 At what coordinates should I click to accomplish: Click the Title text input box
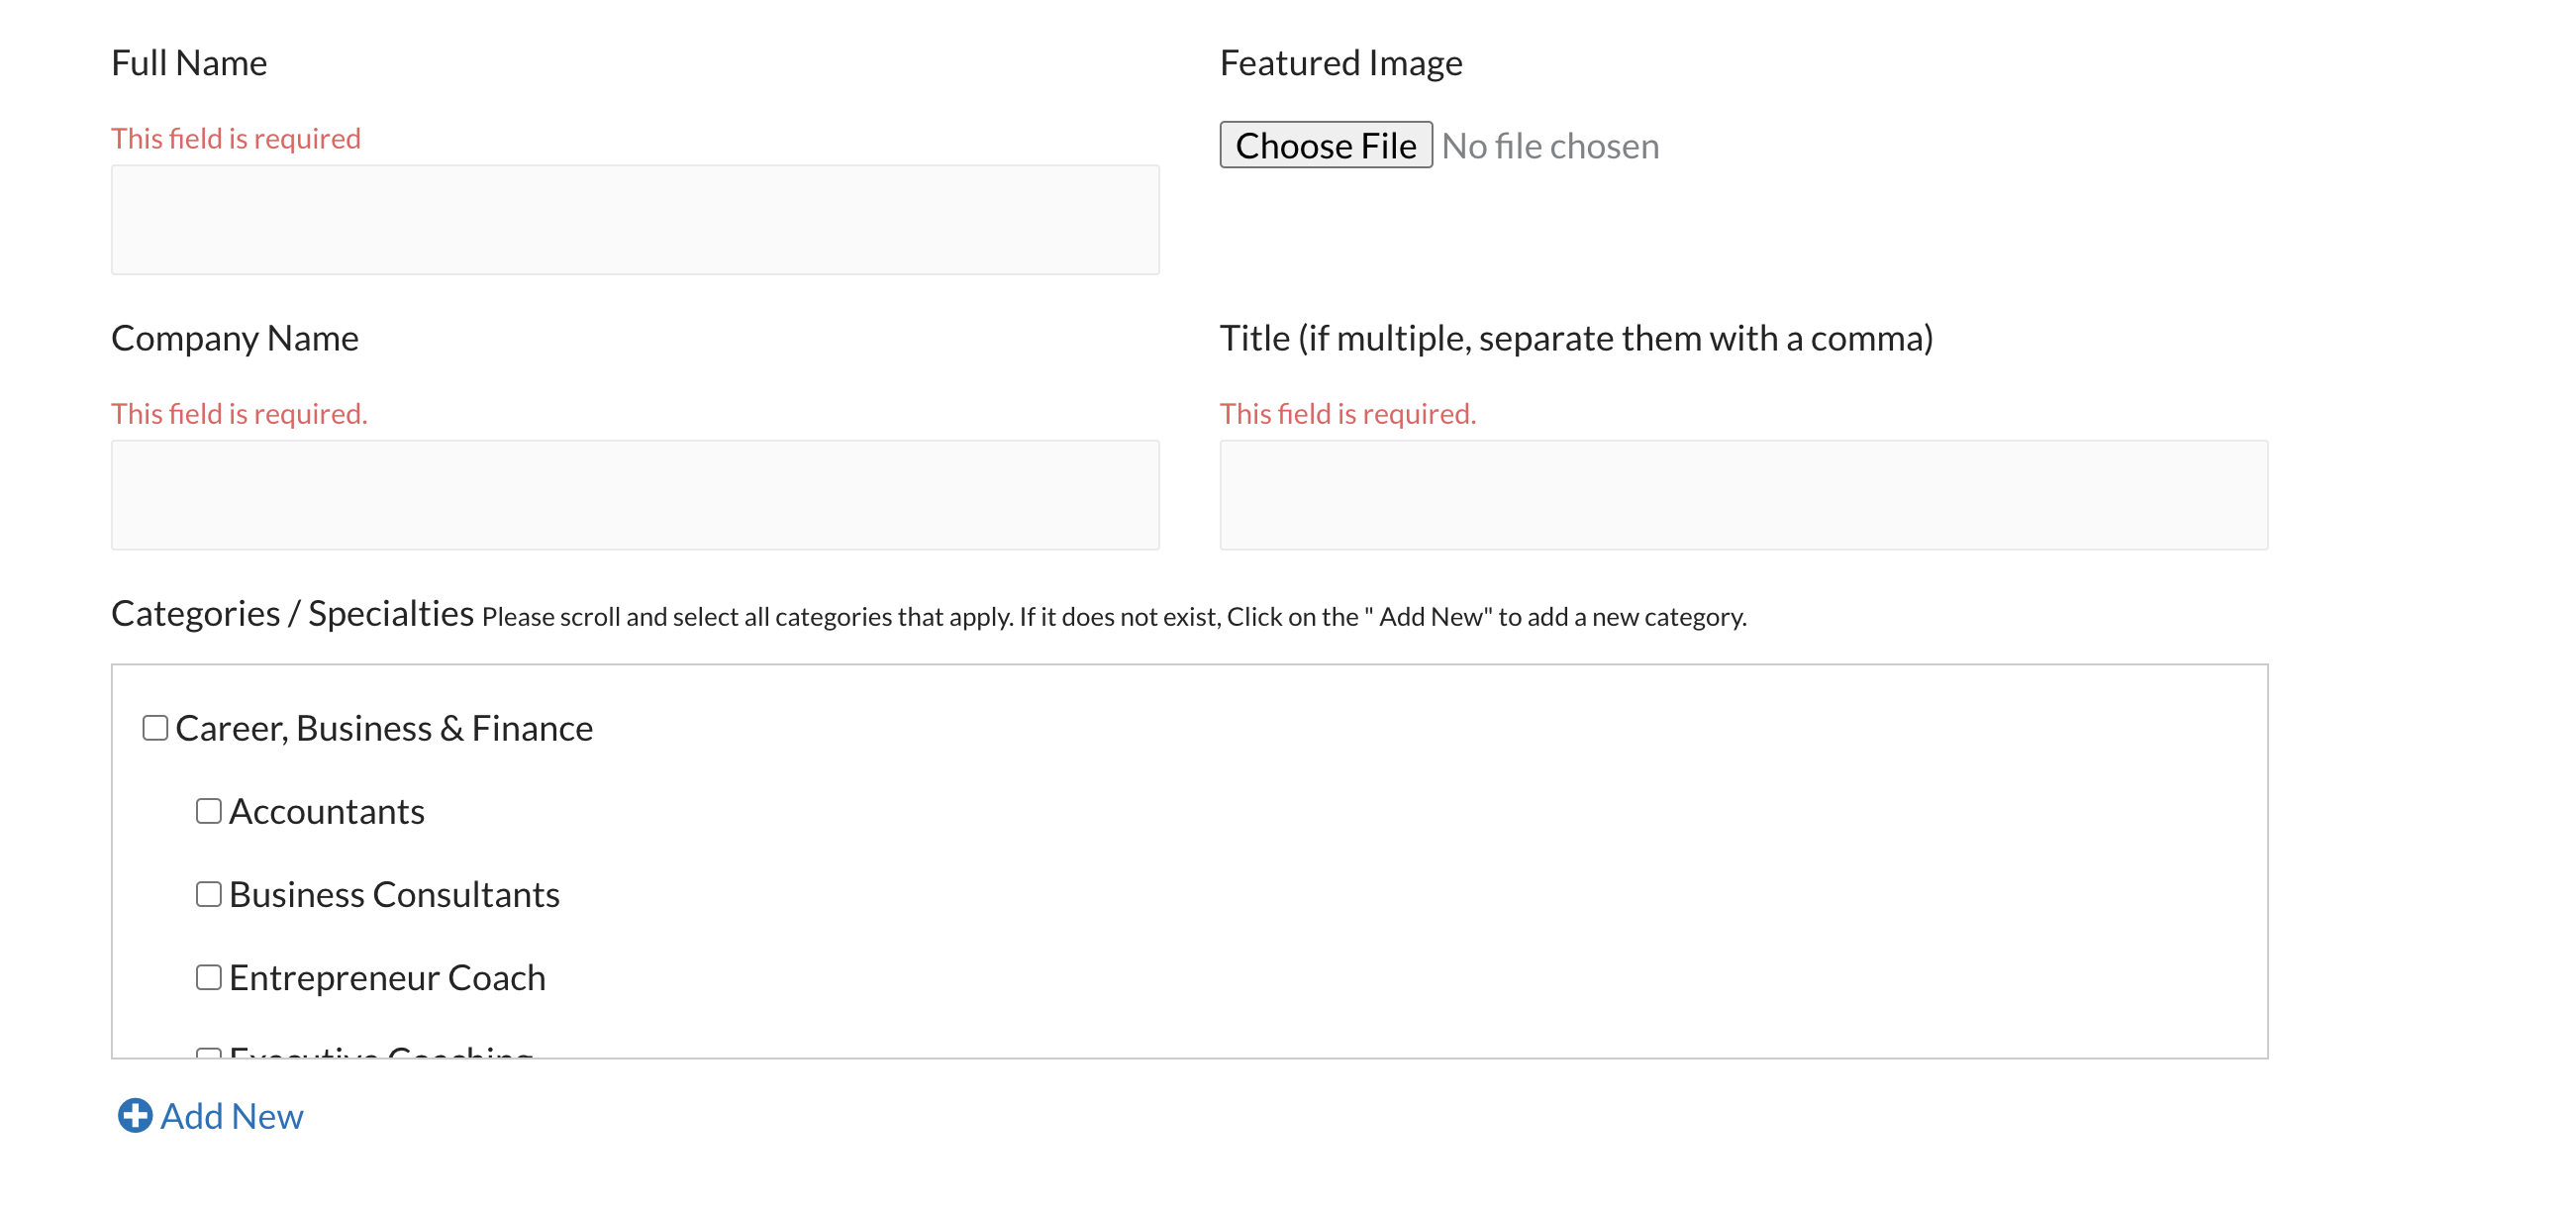coord(1743,495)
